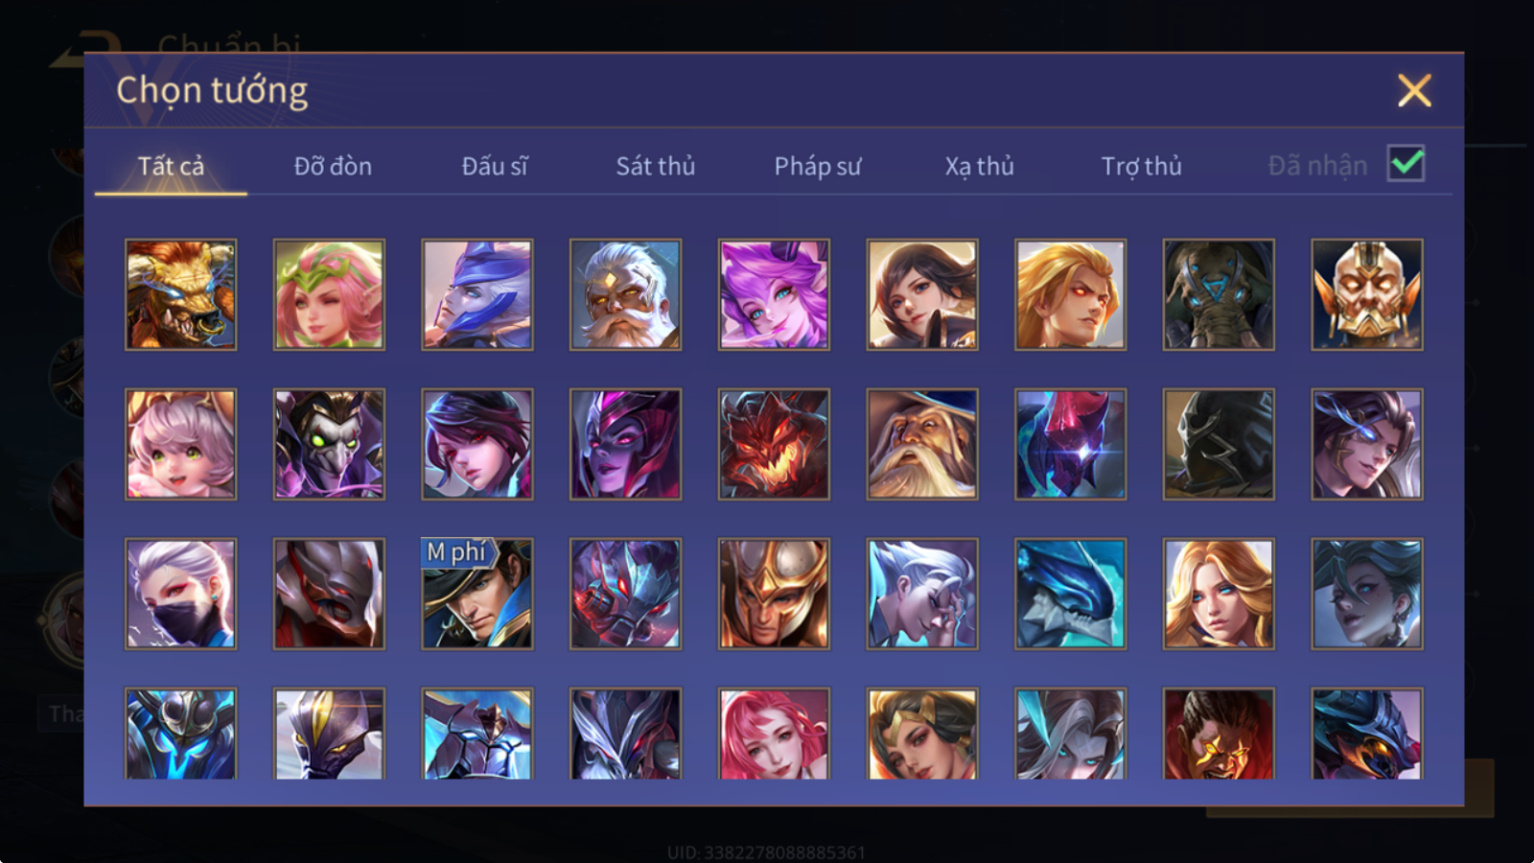
Task: Choose the gold-masked hero with pointed ears
Action: click(1367, 294)
